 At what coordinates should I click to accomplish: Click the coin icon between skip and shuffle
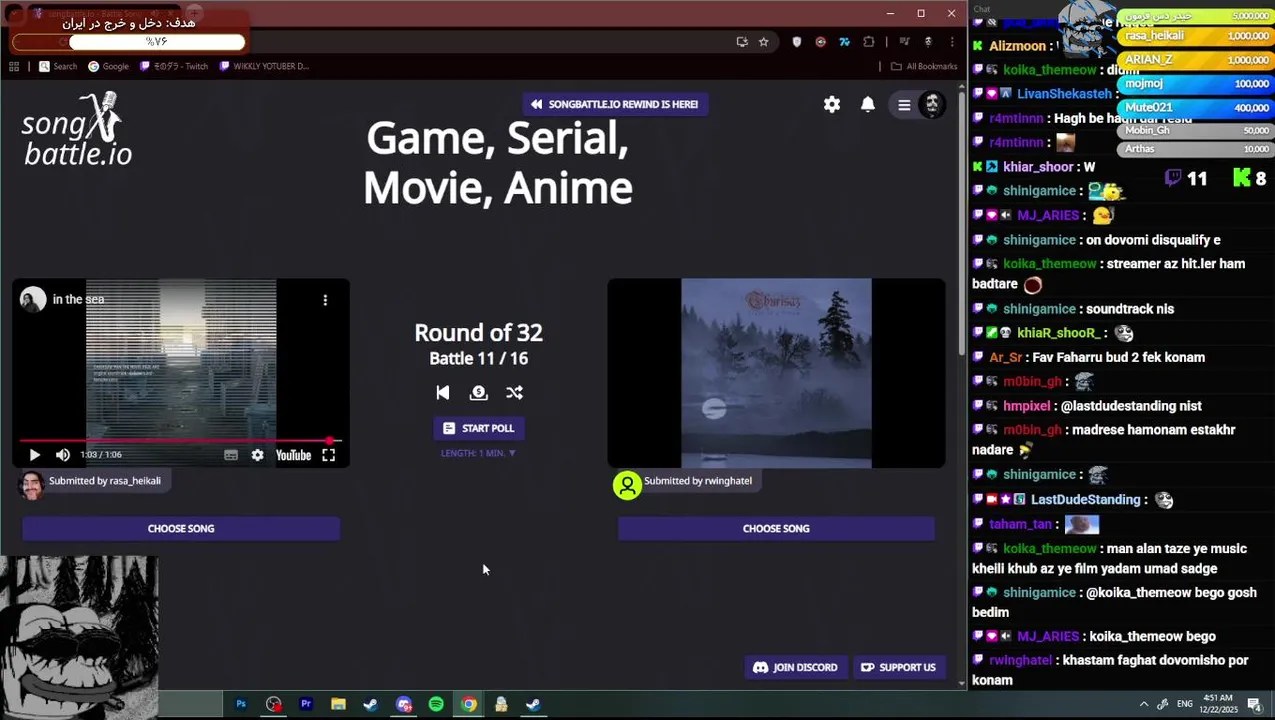coord(478,393)
